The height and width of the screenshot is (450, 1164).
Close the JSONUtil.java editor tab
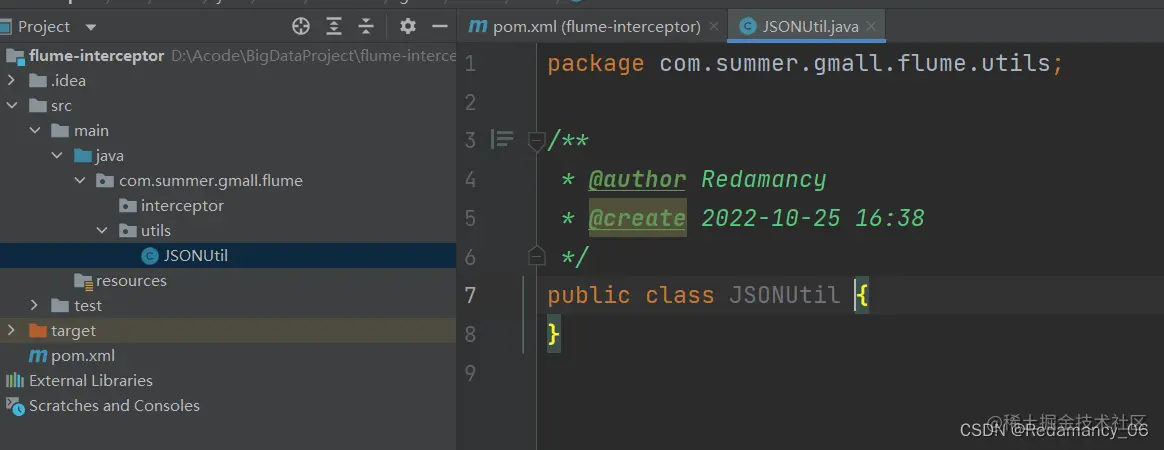[x=872, y=27]
